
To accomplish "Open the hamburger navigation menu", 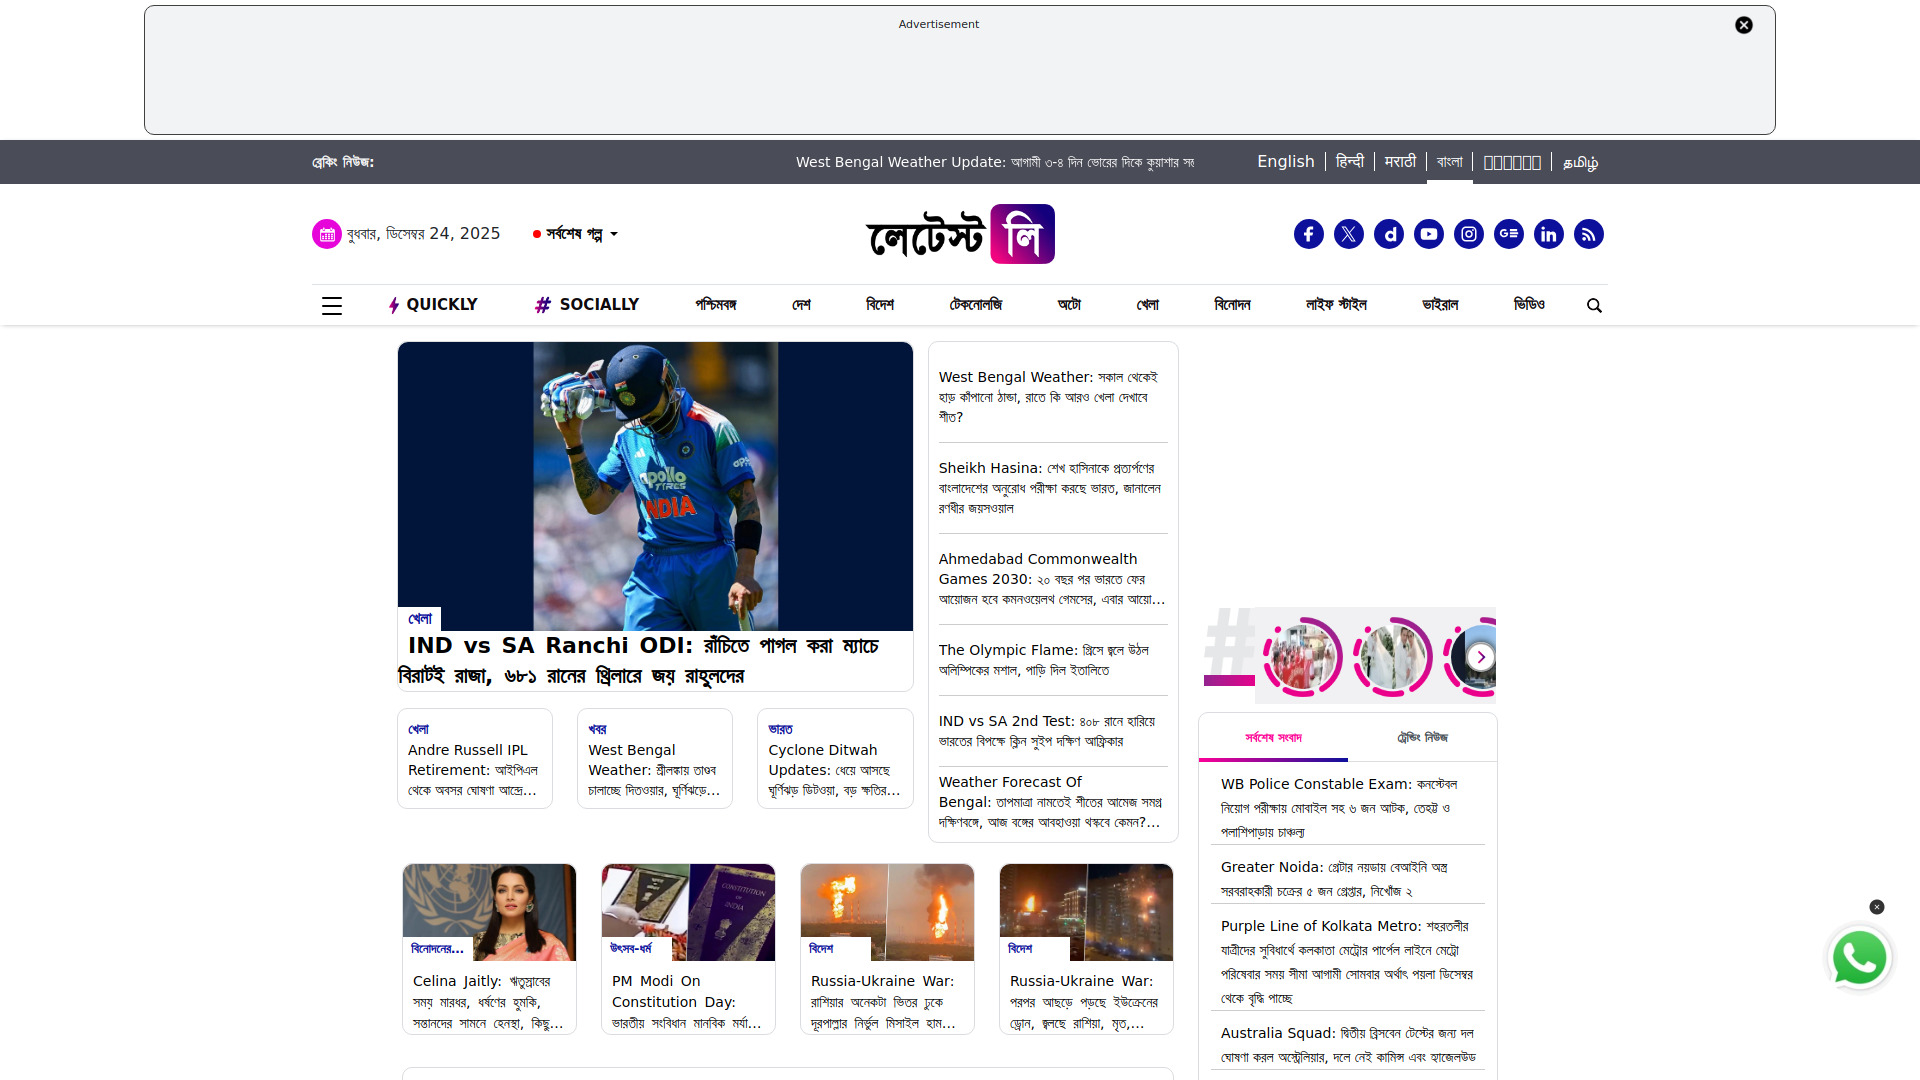I will pyautogui.click(x=331, y=305).
